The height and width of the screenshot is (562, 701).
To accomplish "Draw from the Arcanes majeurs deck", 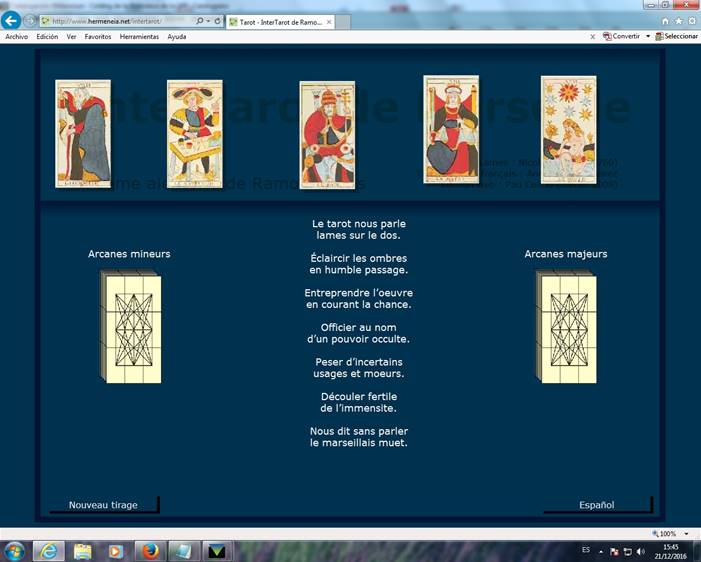I will pos(566,326).
